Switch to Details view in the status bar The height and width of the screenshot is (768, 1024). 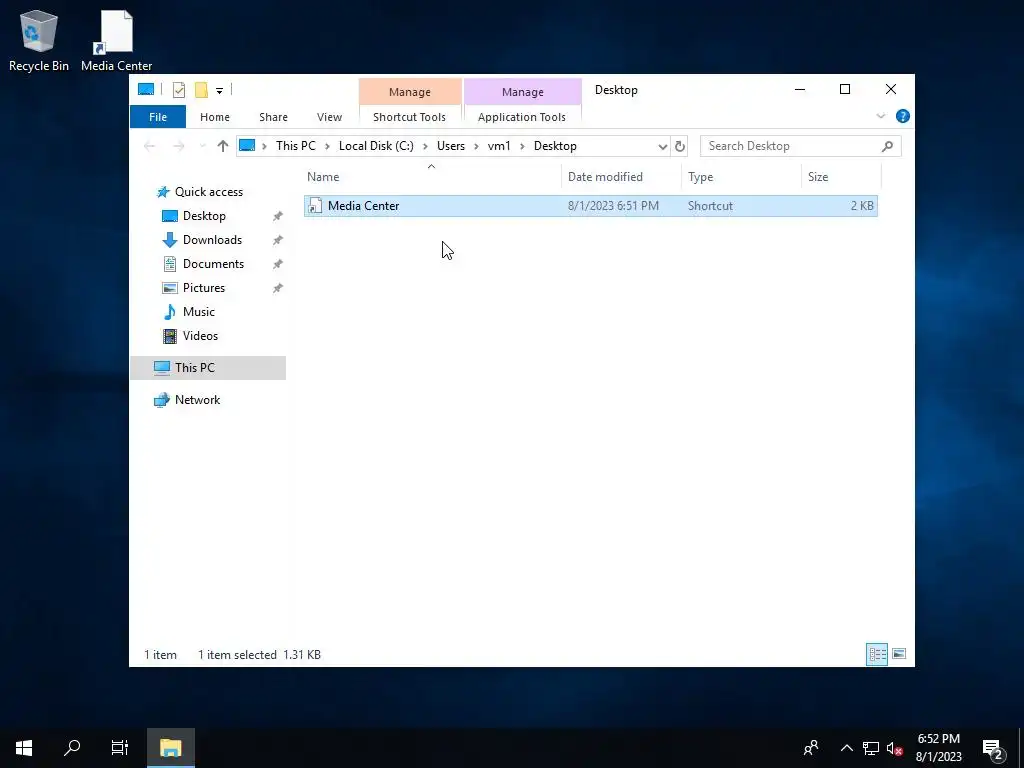(x=877, y=654)
